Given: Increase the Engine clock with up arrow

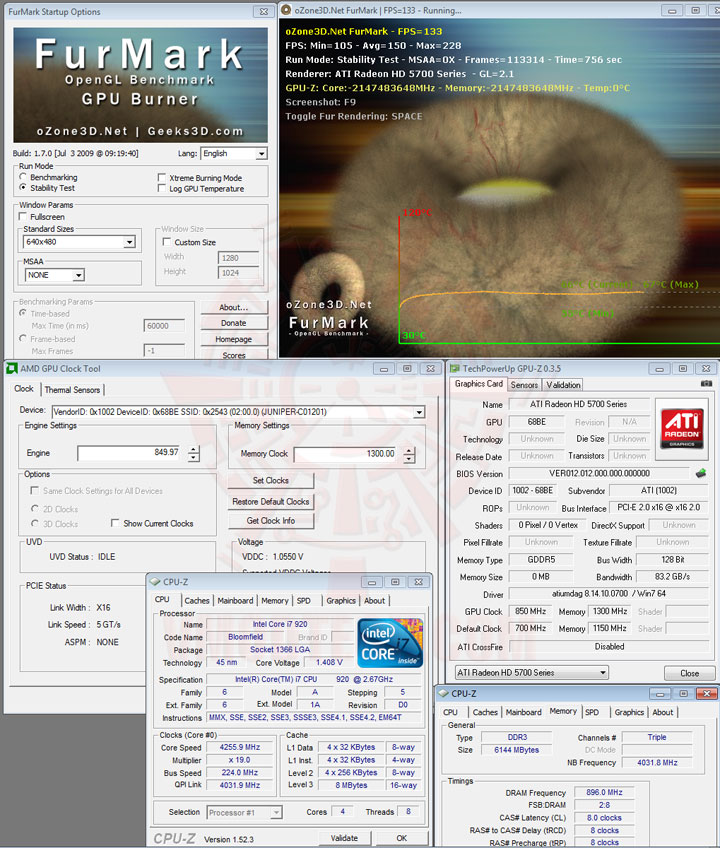Looking at the screenshot, I should [193, 450].
